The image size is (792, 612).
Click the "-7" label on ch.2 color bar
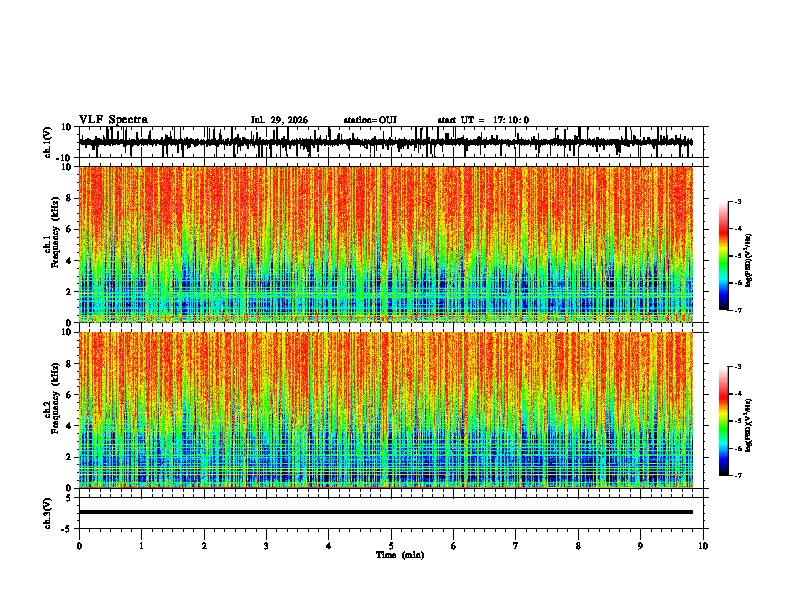[736, 476]
